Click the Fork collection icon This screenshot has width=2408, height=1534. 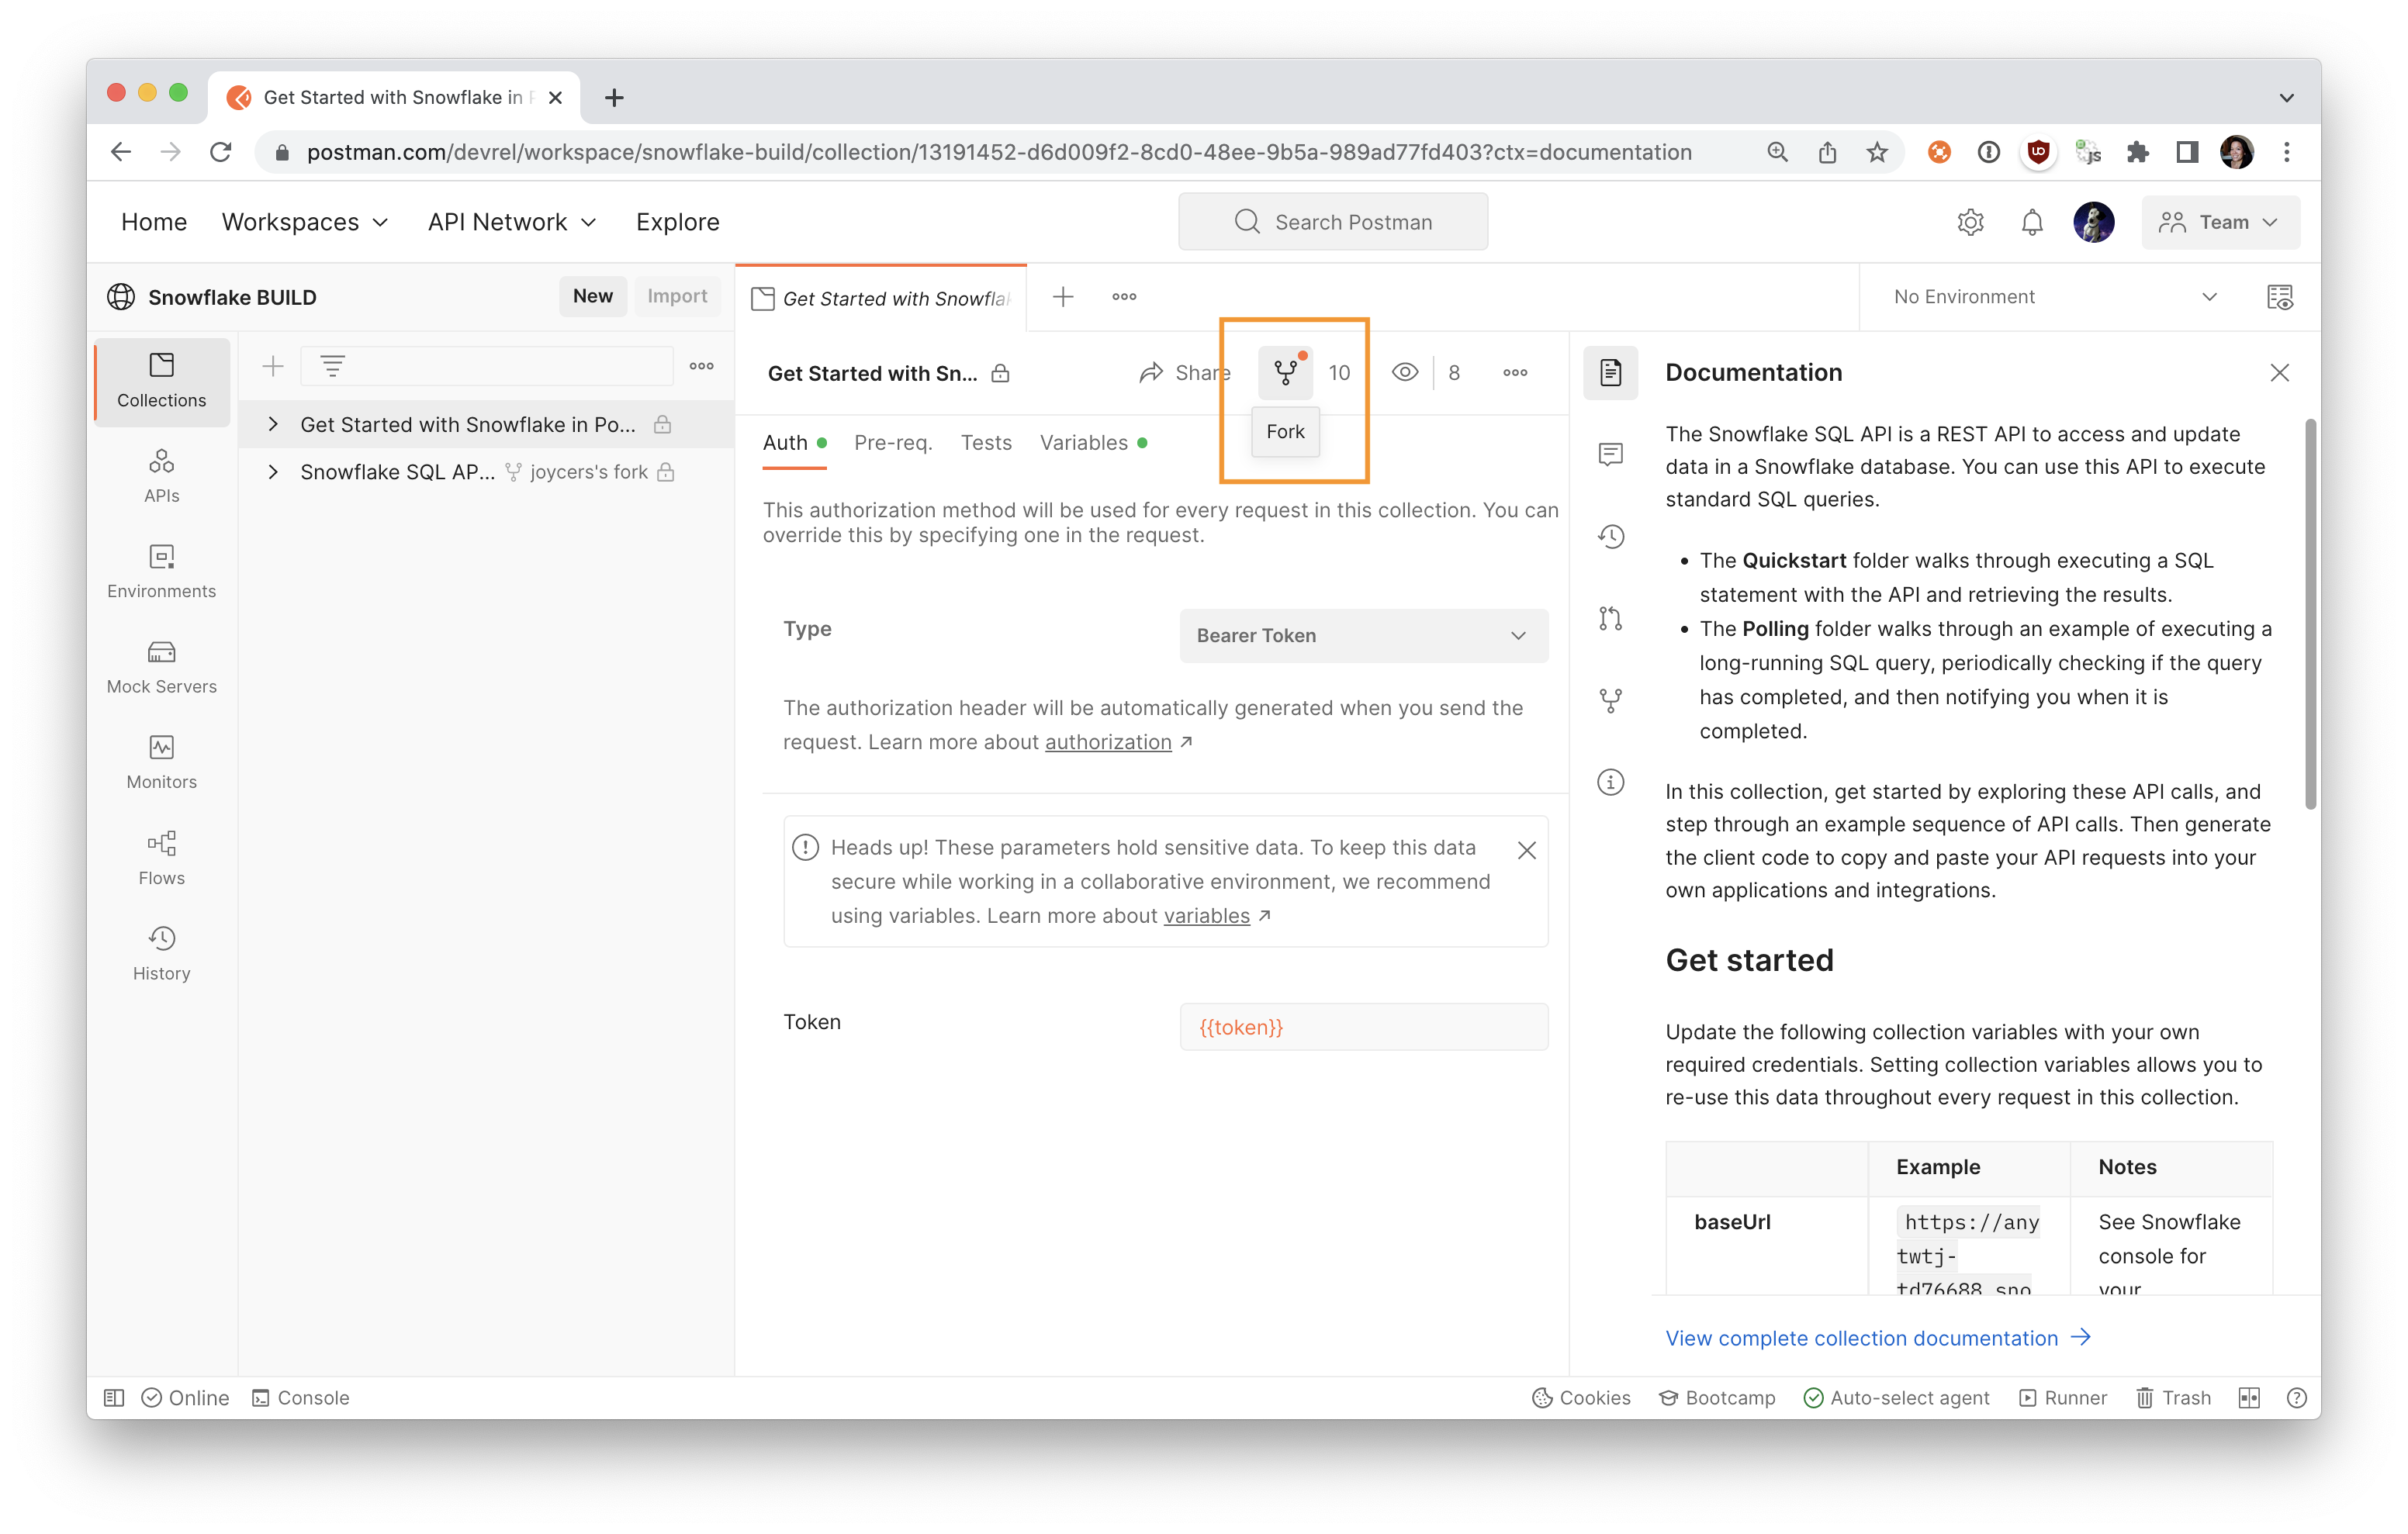pyautogui.click(x=1285, y=373)
